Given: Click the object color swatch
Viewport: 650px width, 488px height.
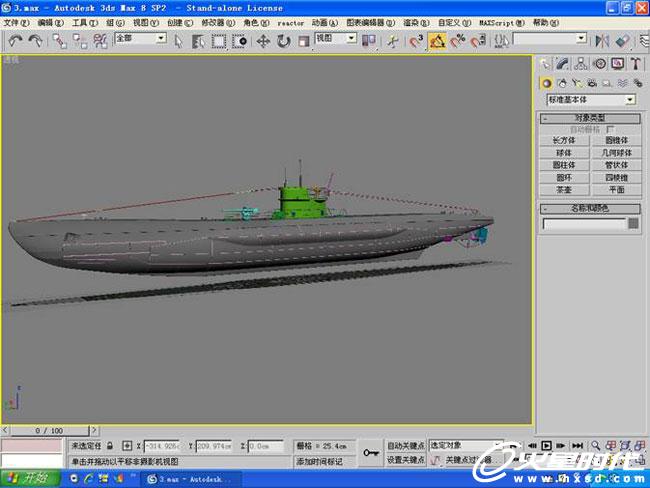Looking at the screenshot, I should 633,223.
